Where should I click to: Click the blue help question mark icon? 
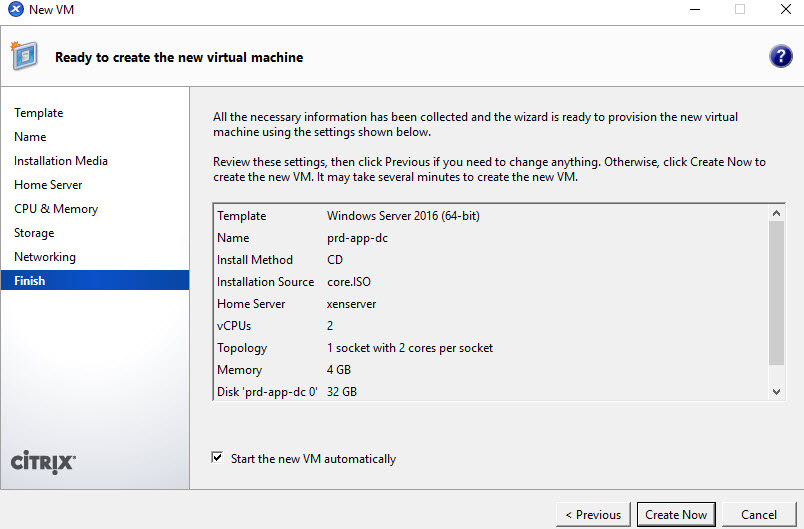[x=780, y=56]
